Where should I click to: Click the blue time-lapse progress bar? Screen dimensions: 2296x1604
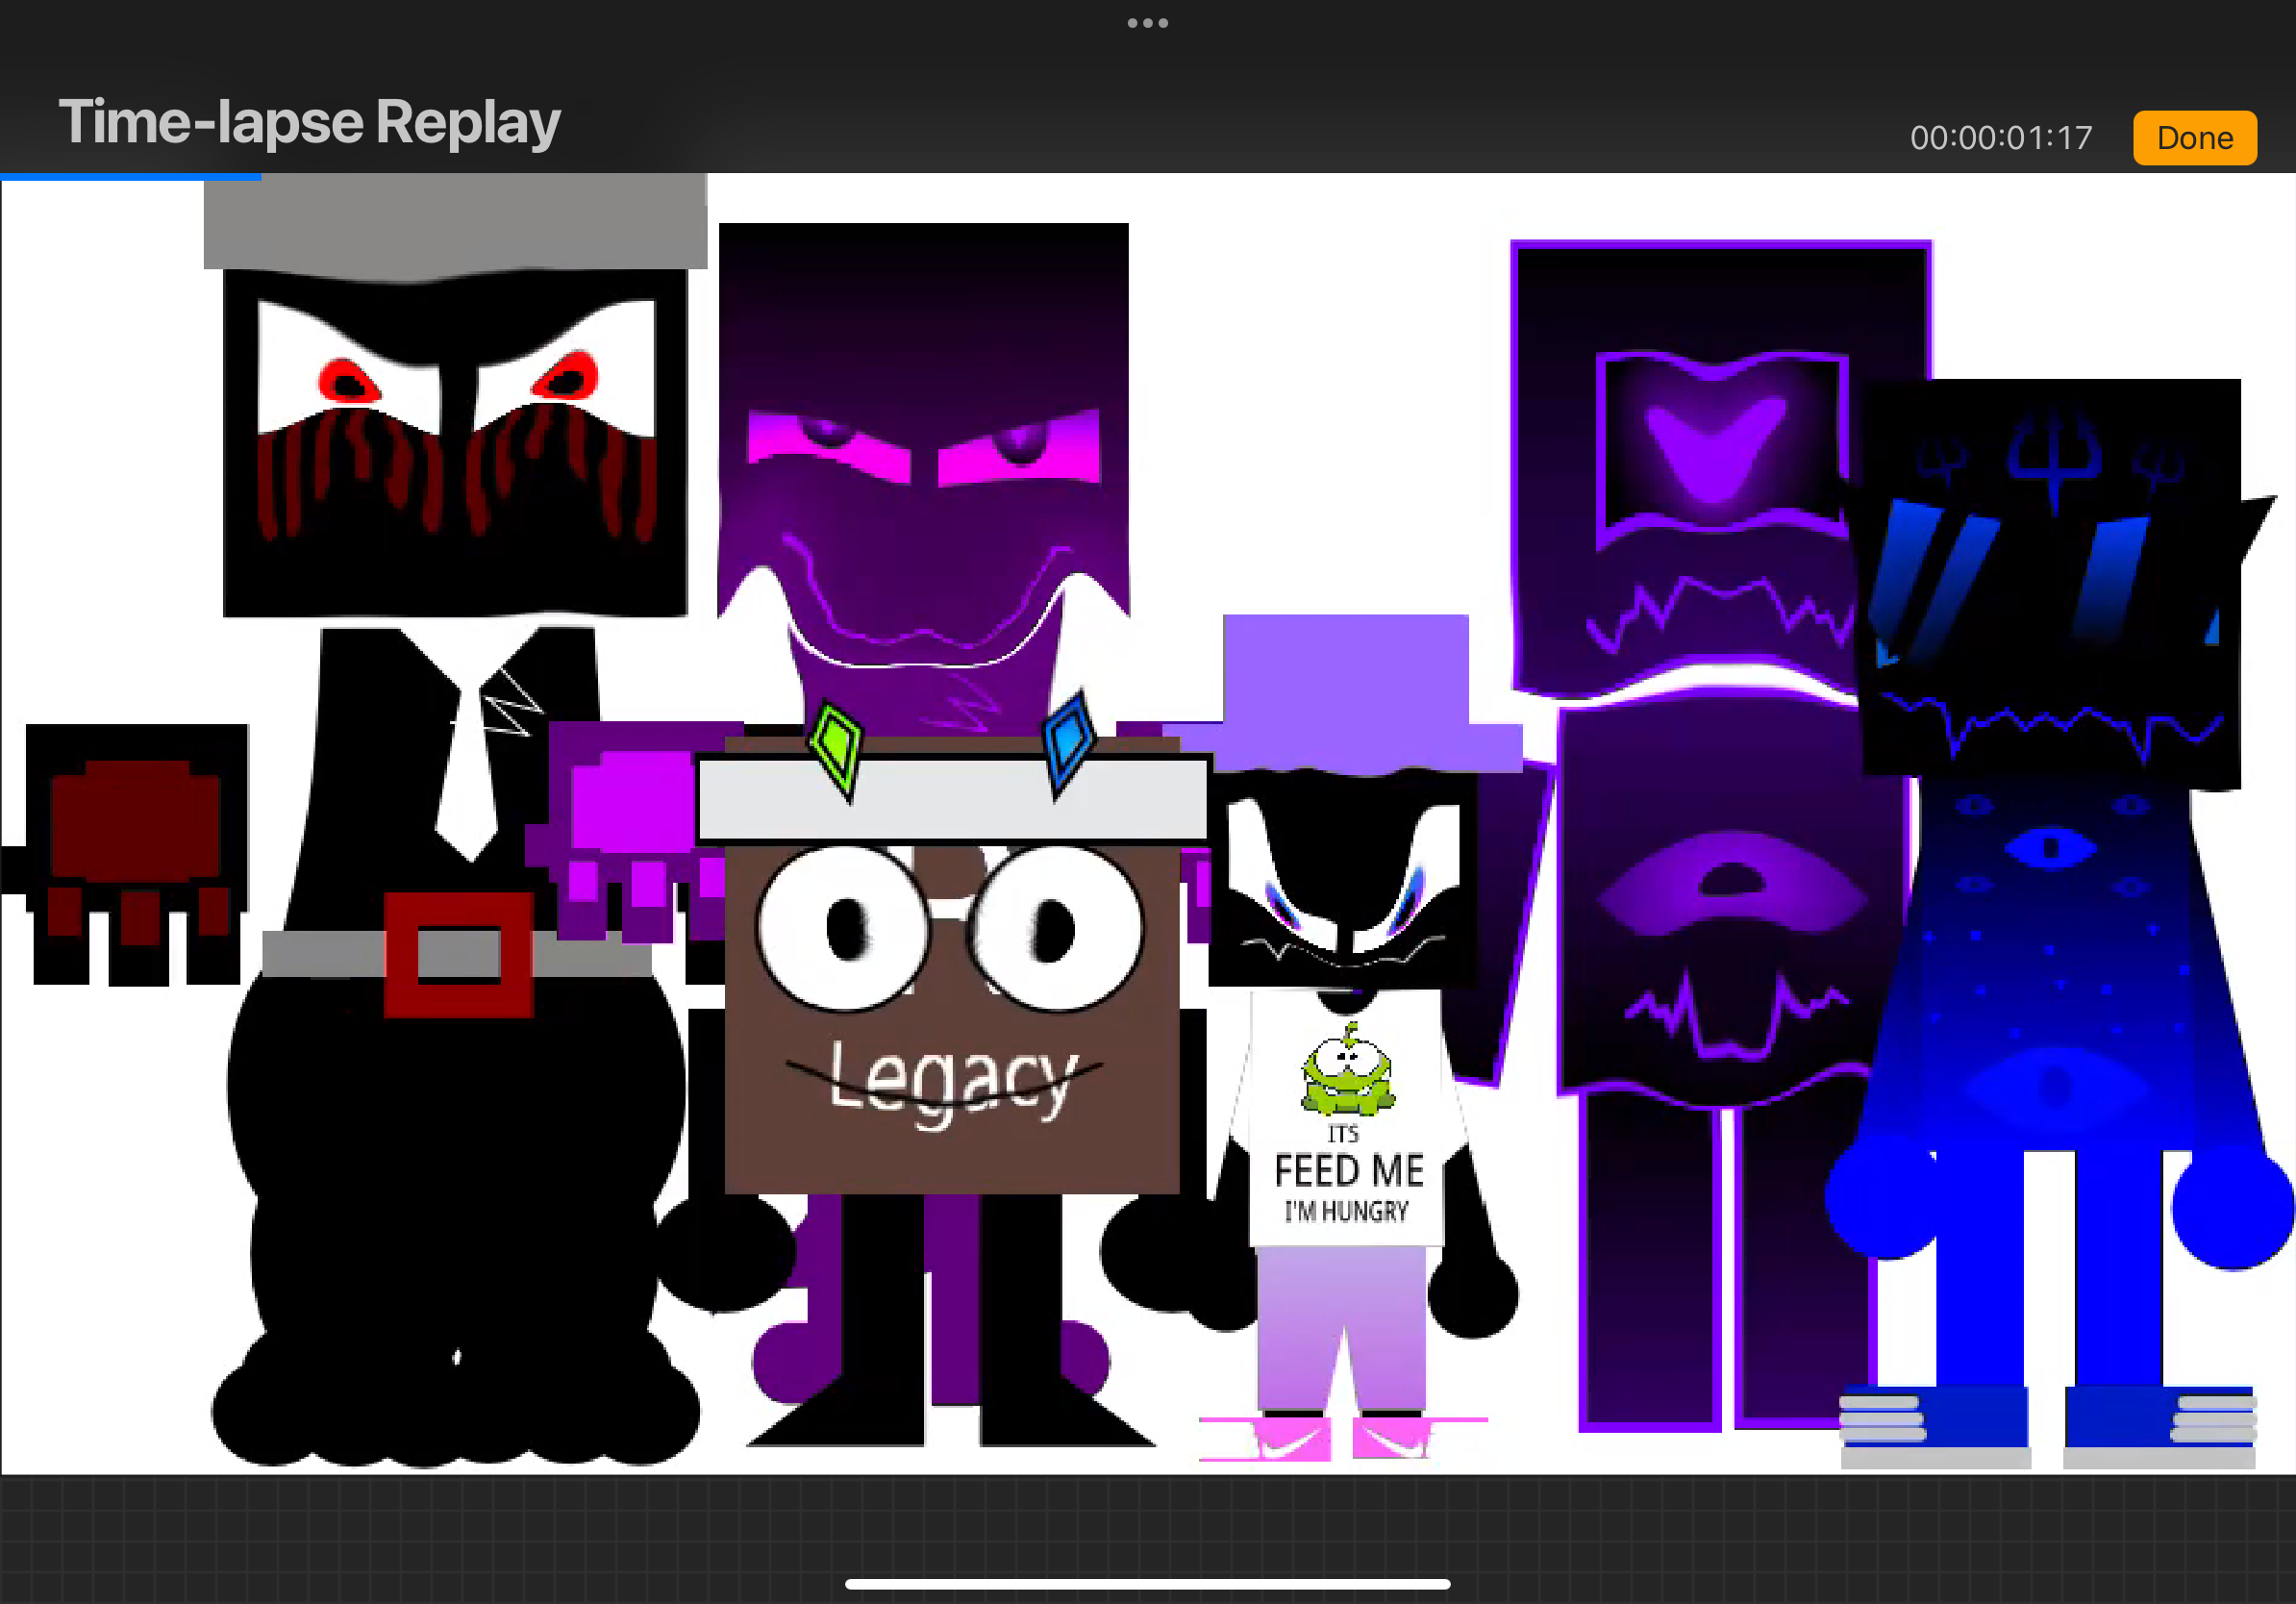pos(131,177)
